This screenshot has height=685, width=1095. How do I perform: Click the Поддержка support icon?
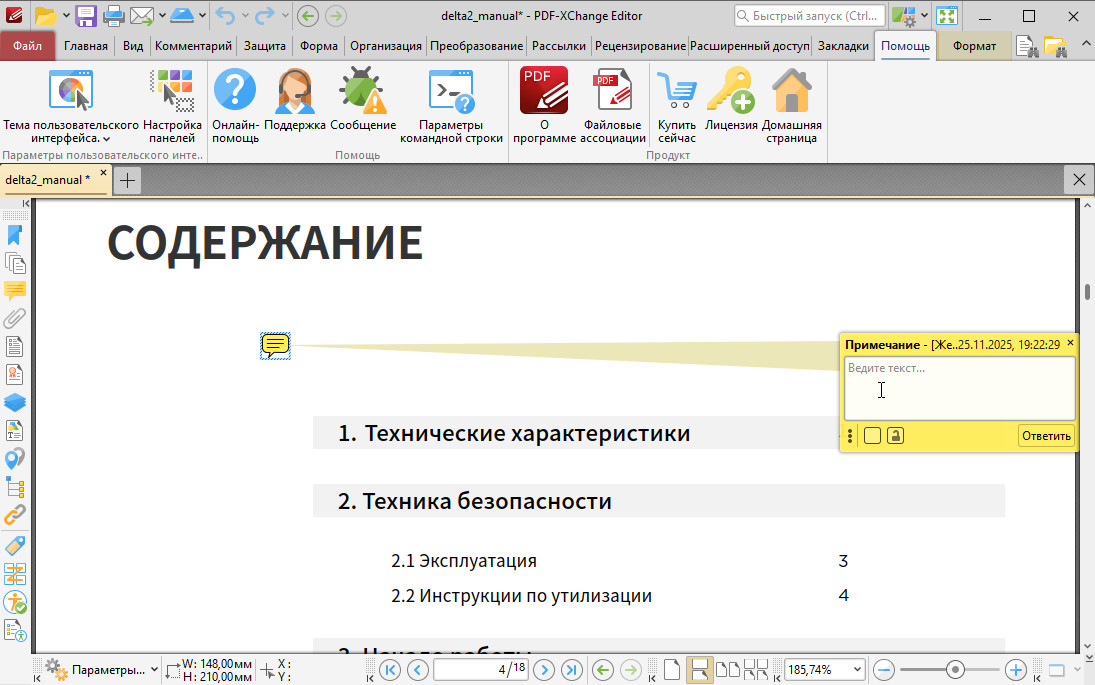tap(295, 93)
